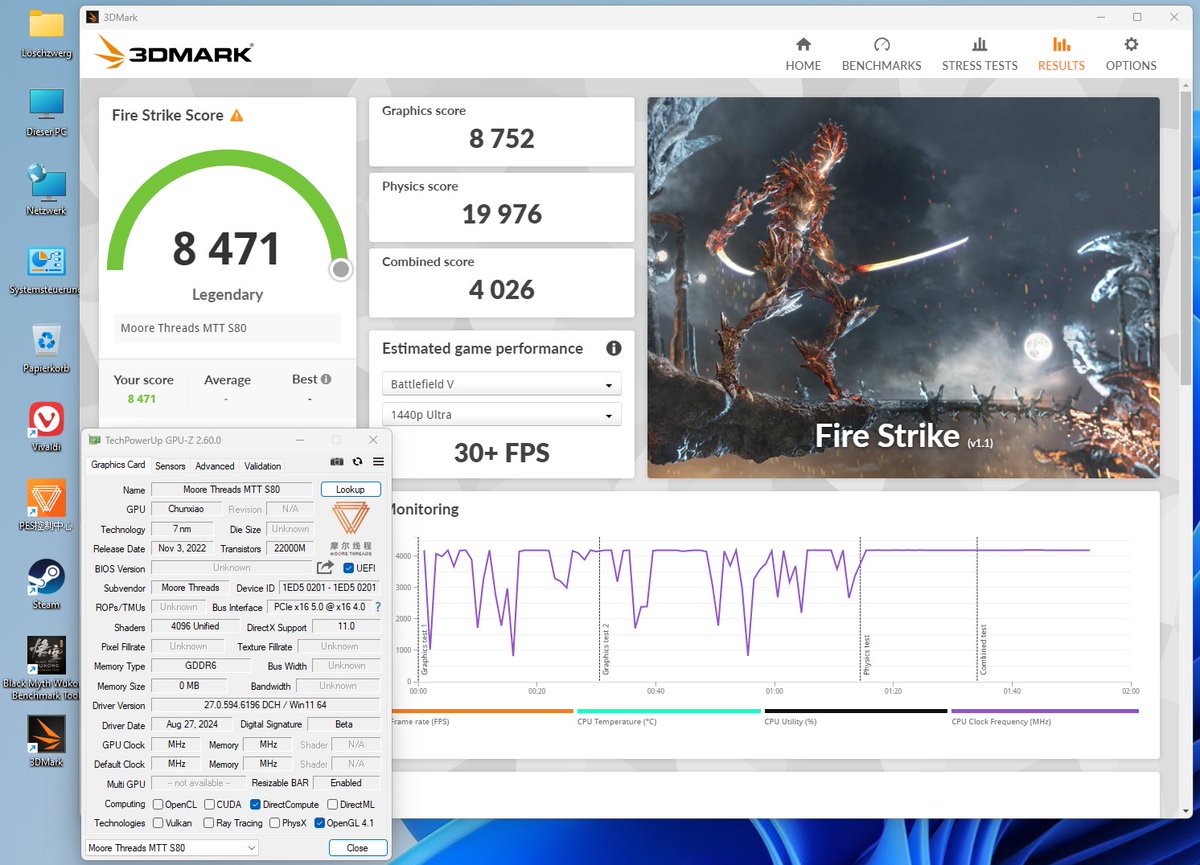Click the BIOS export share icon
This screenshot has width=1200, height=865.
[x=325, y=567]
